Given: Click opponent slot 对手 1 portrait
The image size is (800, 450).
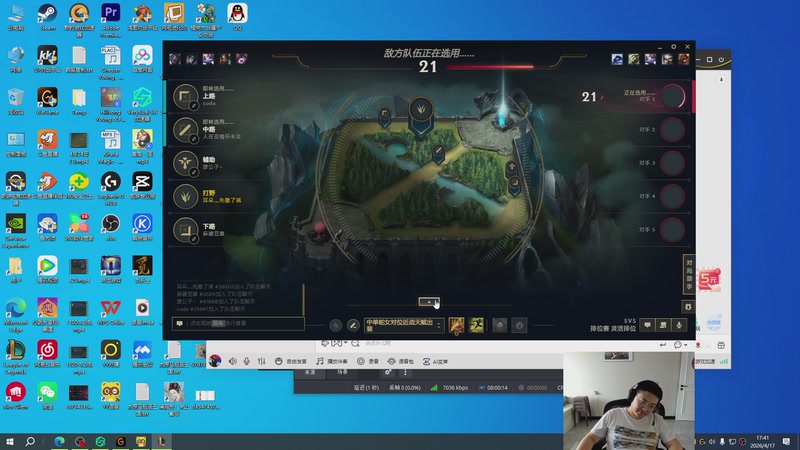Looking at the screenshot, I should pyautogui.click(x=673, y=96).
